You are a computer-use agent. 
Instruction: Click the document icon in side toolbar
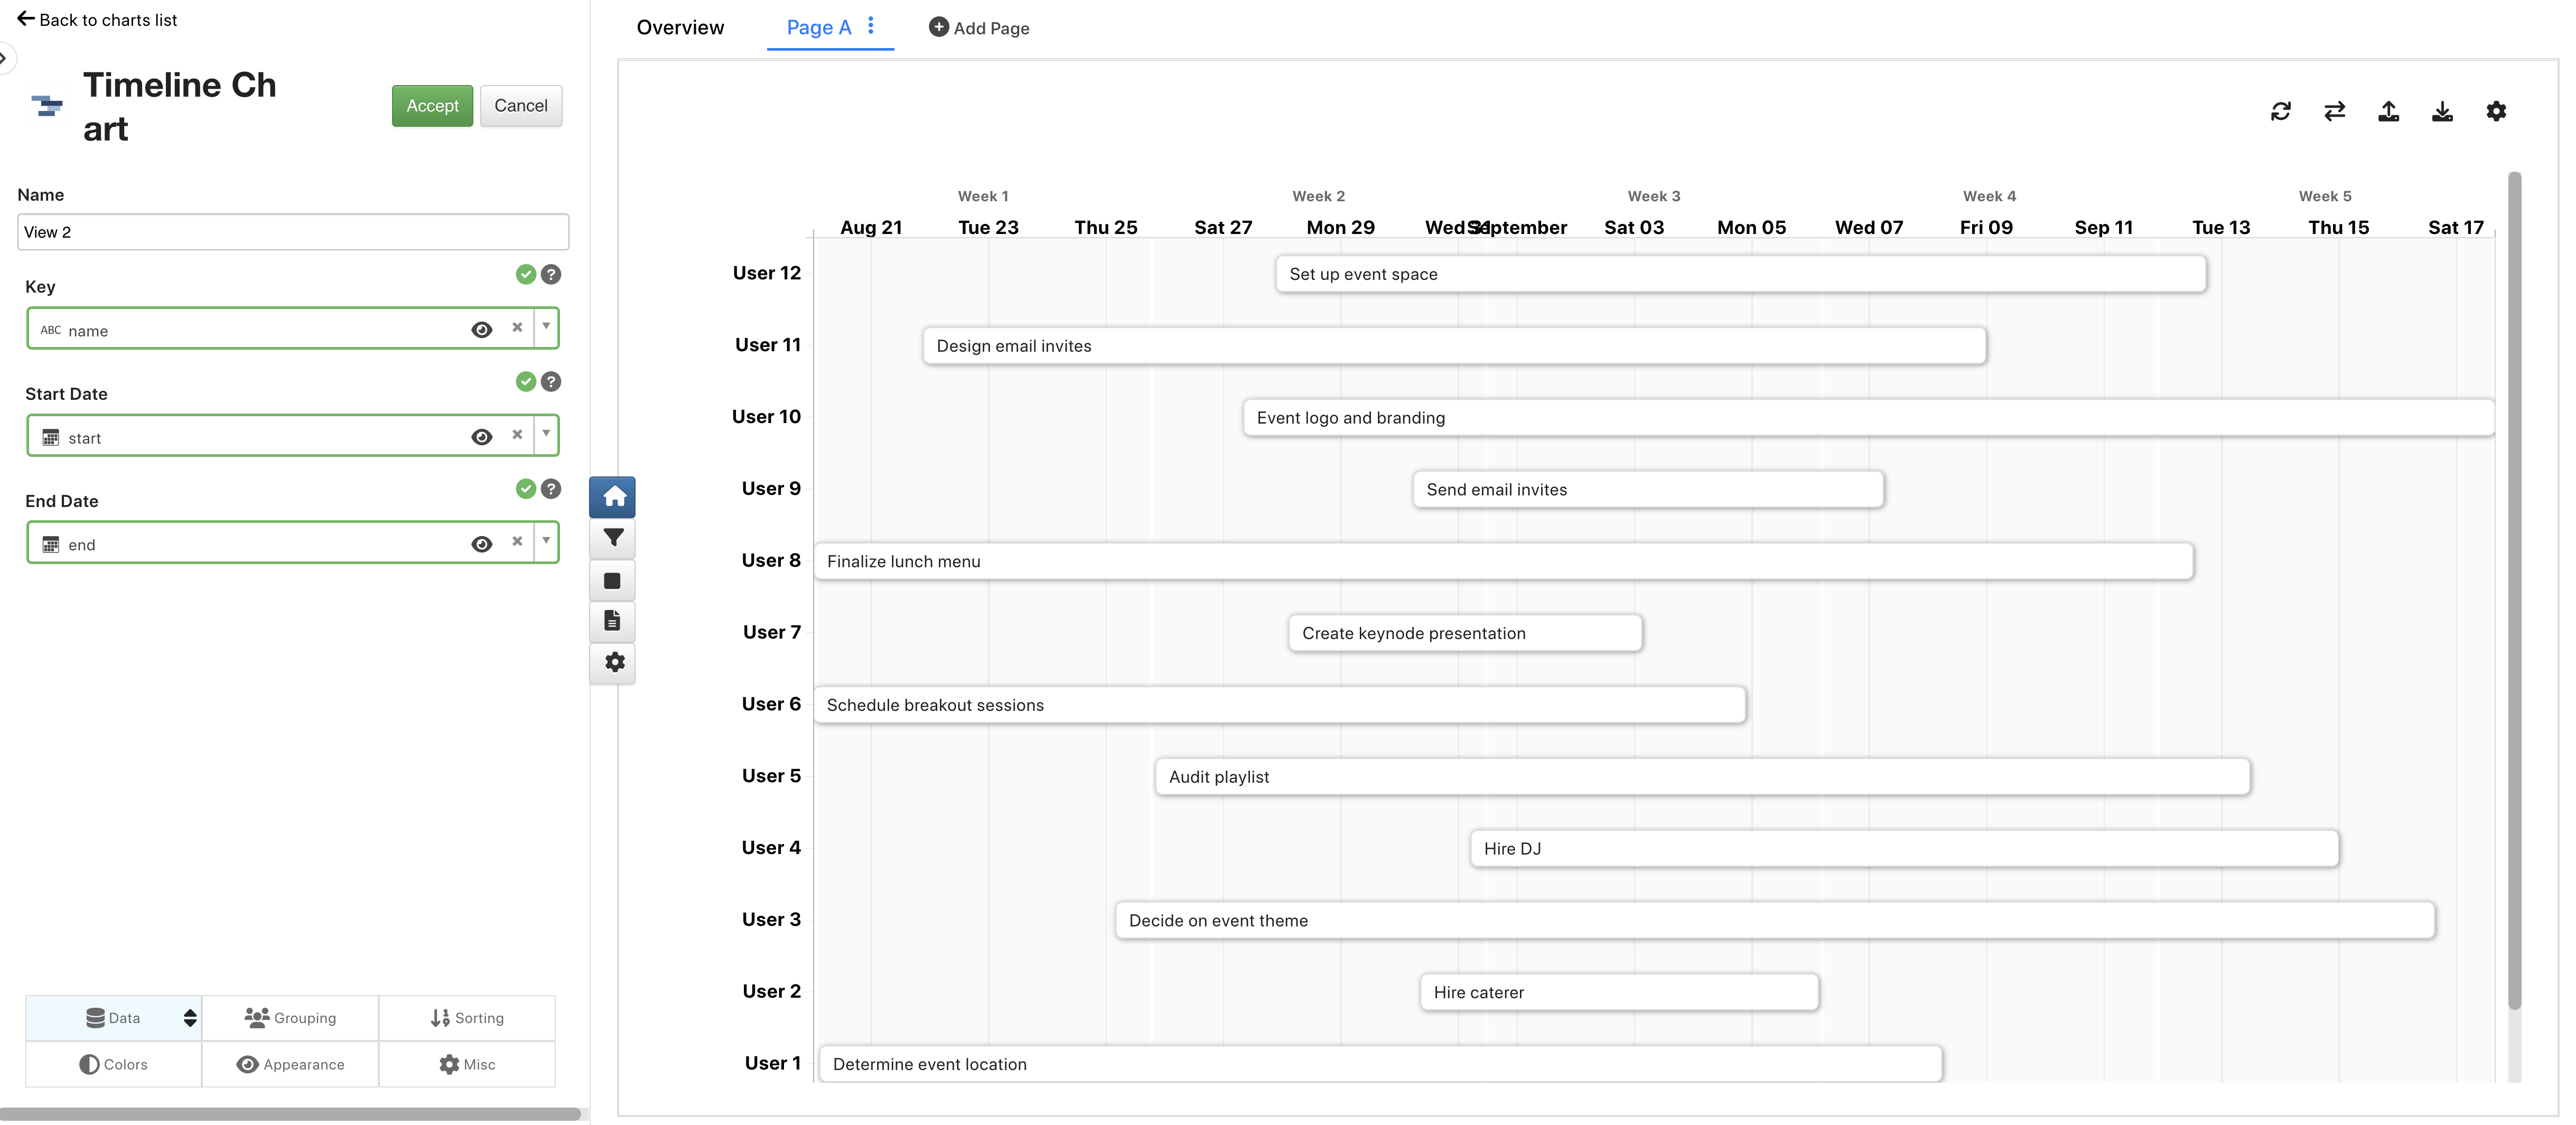[613, 621]
